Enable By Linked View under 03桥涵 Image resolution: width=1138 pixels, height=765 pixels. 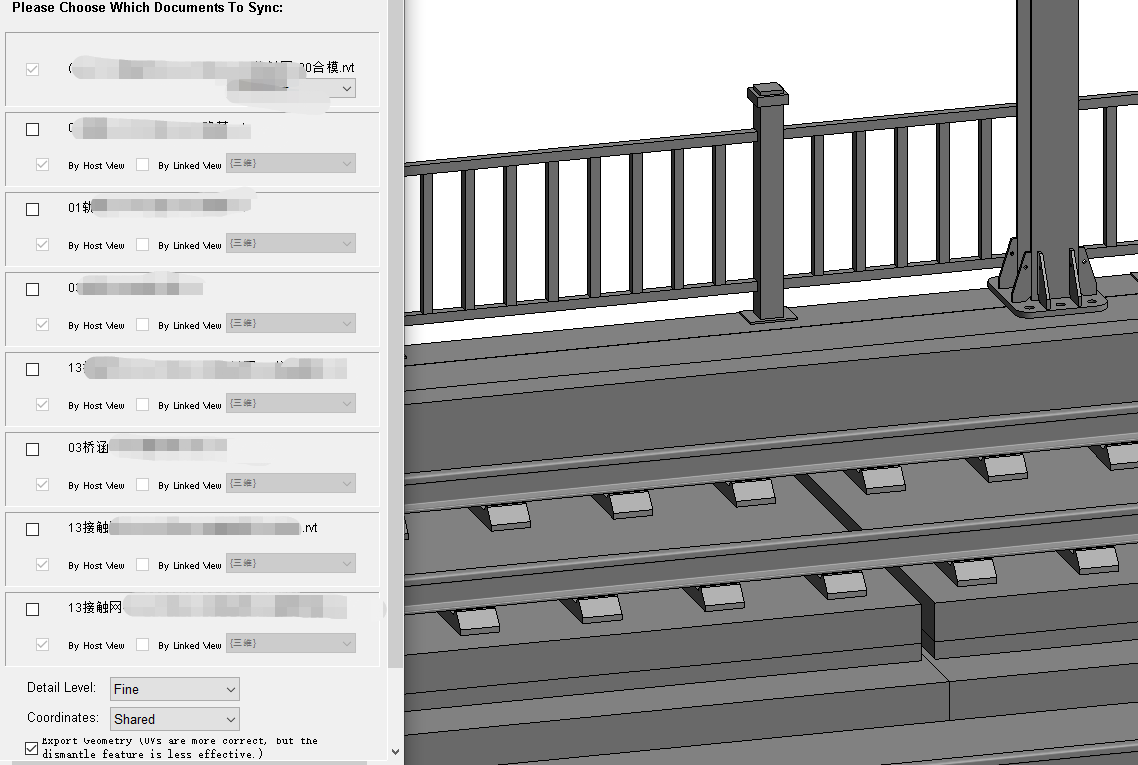point(143,485)
